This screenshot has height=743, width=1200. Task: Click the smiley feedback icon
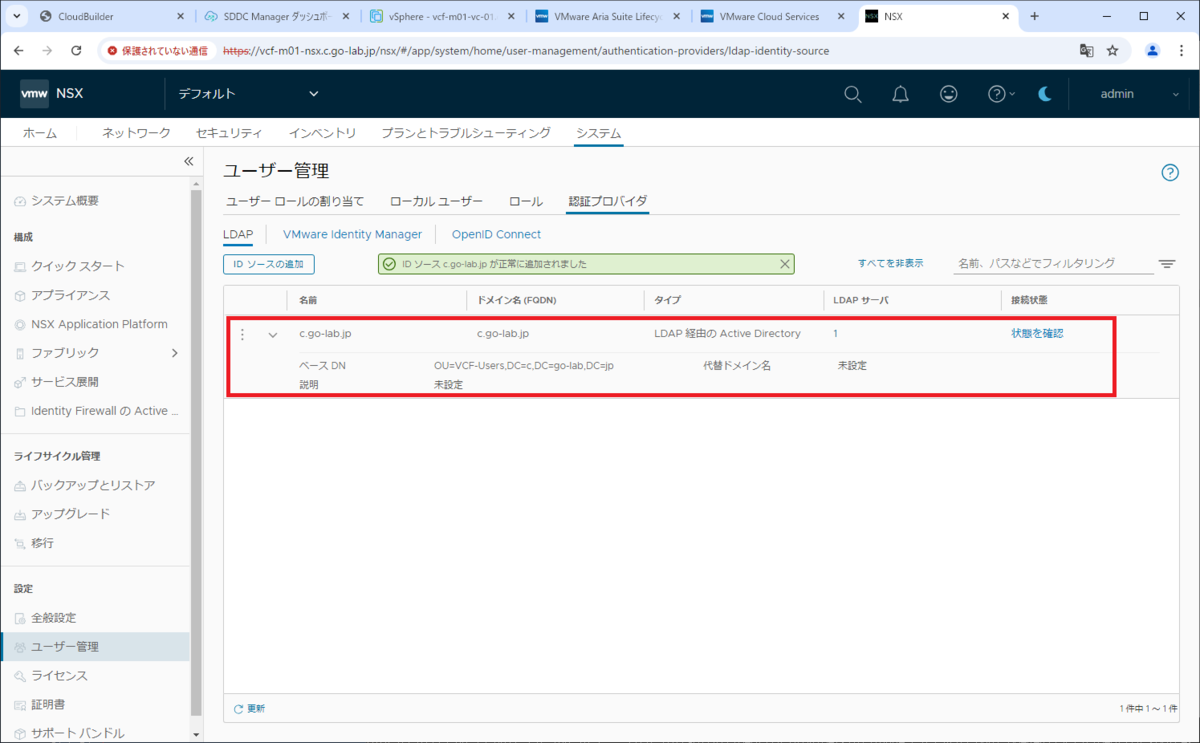(x=948, y=94)
